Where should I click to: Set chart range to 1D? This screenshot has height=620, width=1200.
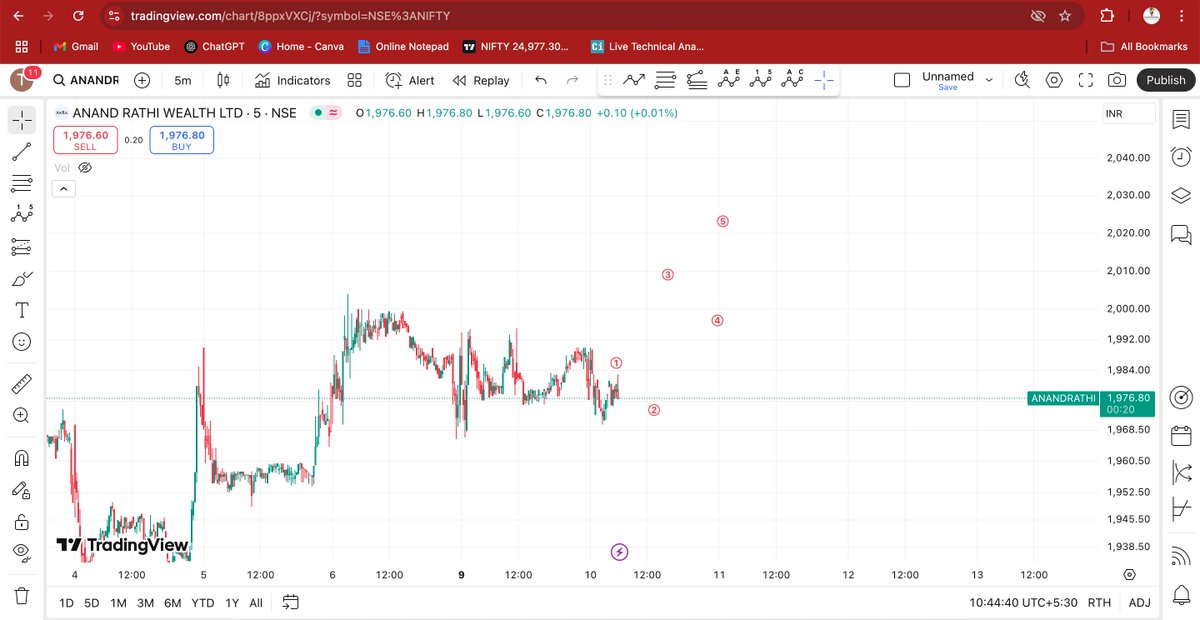pos(66,603)
